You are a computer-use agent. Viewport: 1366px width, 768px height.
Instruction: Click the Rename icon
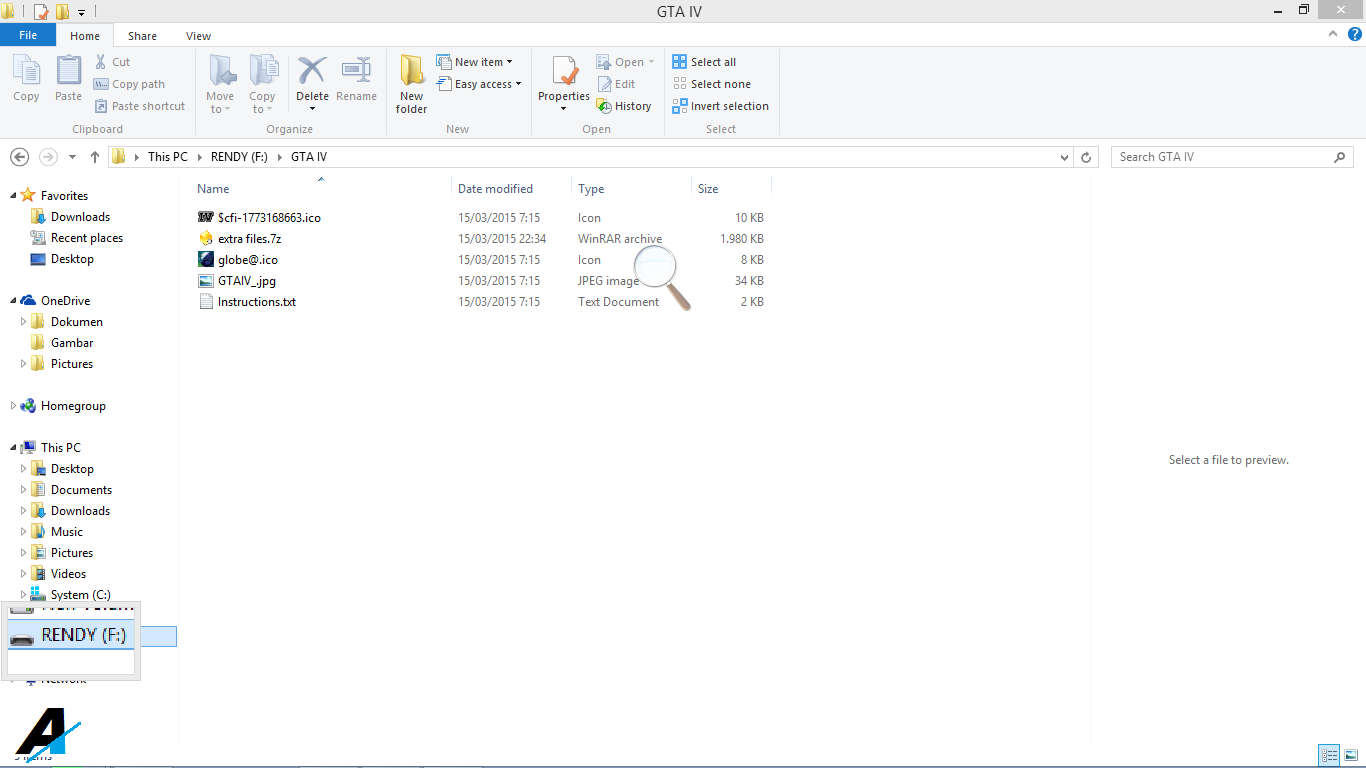pyautogui.click(x=356, y=71)
